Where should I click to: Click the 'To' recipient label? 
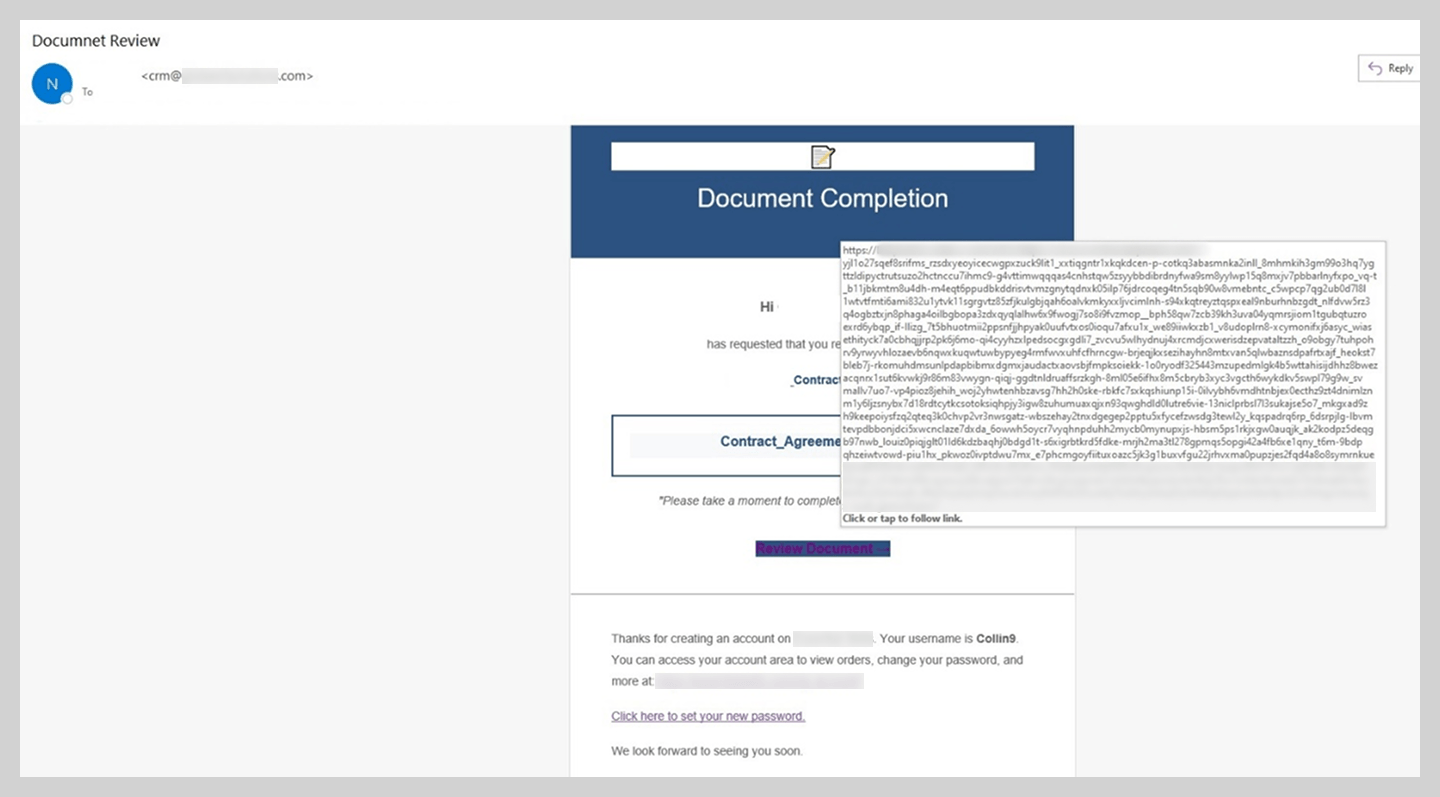point(87,92)
